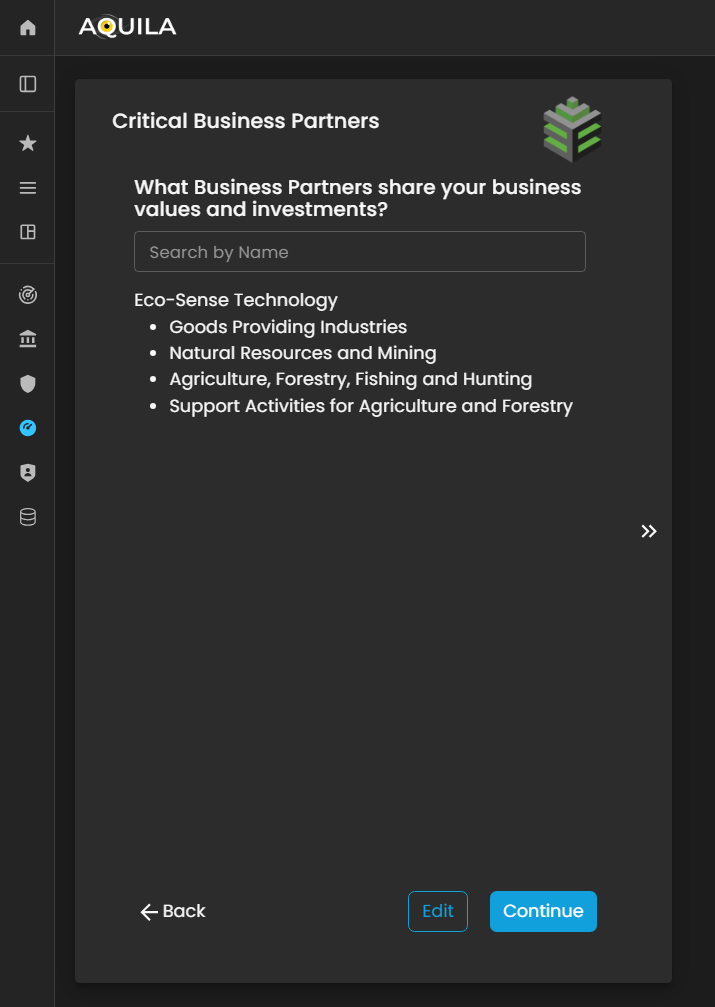Screen dimensions: 715x1007
Task: Click the Edit button
Action: 437,911
